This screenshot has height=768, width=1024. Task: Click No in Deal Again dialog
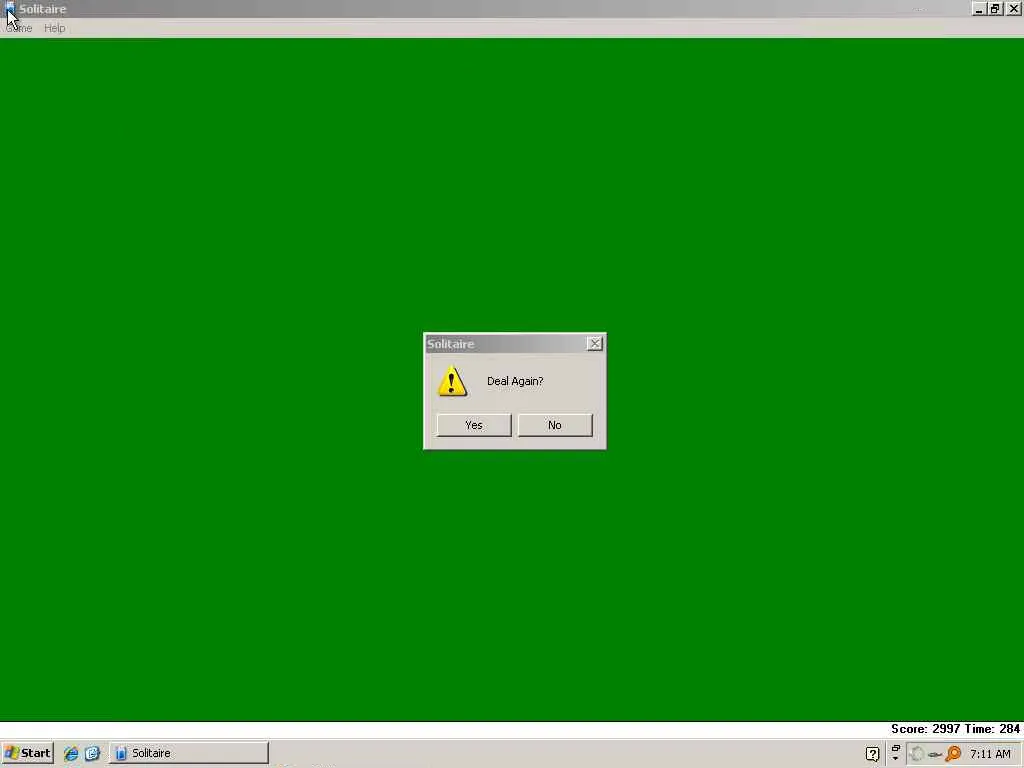[555, 425]
